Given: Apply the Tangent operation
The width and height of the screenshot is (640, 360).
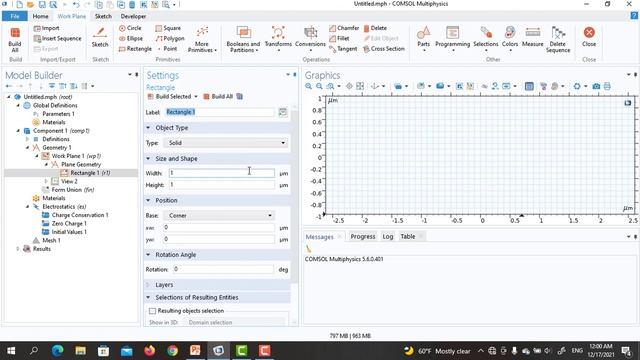Looking at the screenshot, I should point(343,49).
